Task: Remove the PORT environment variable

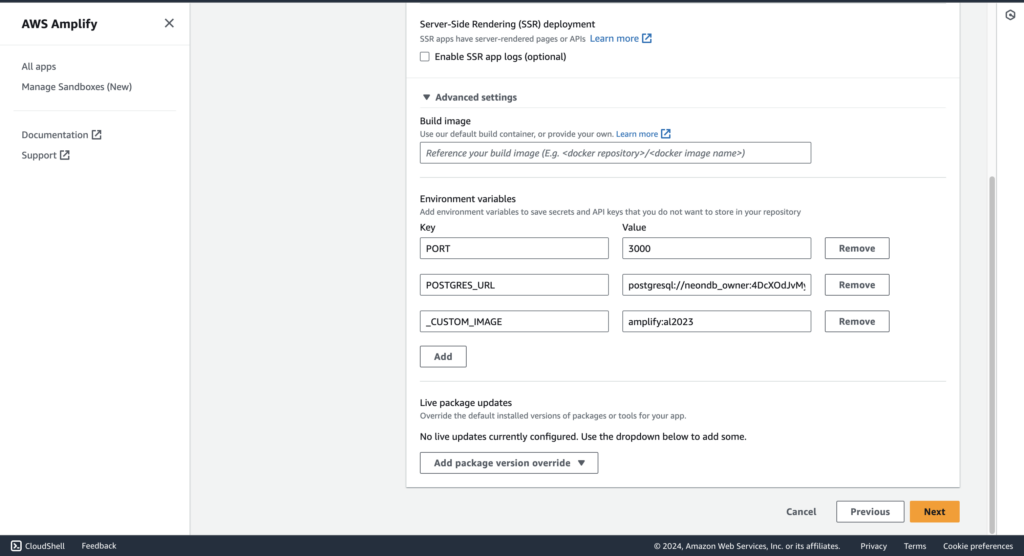Action: pyautogui.click(x=857, y=248)
